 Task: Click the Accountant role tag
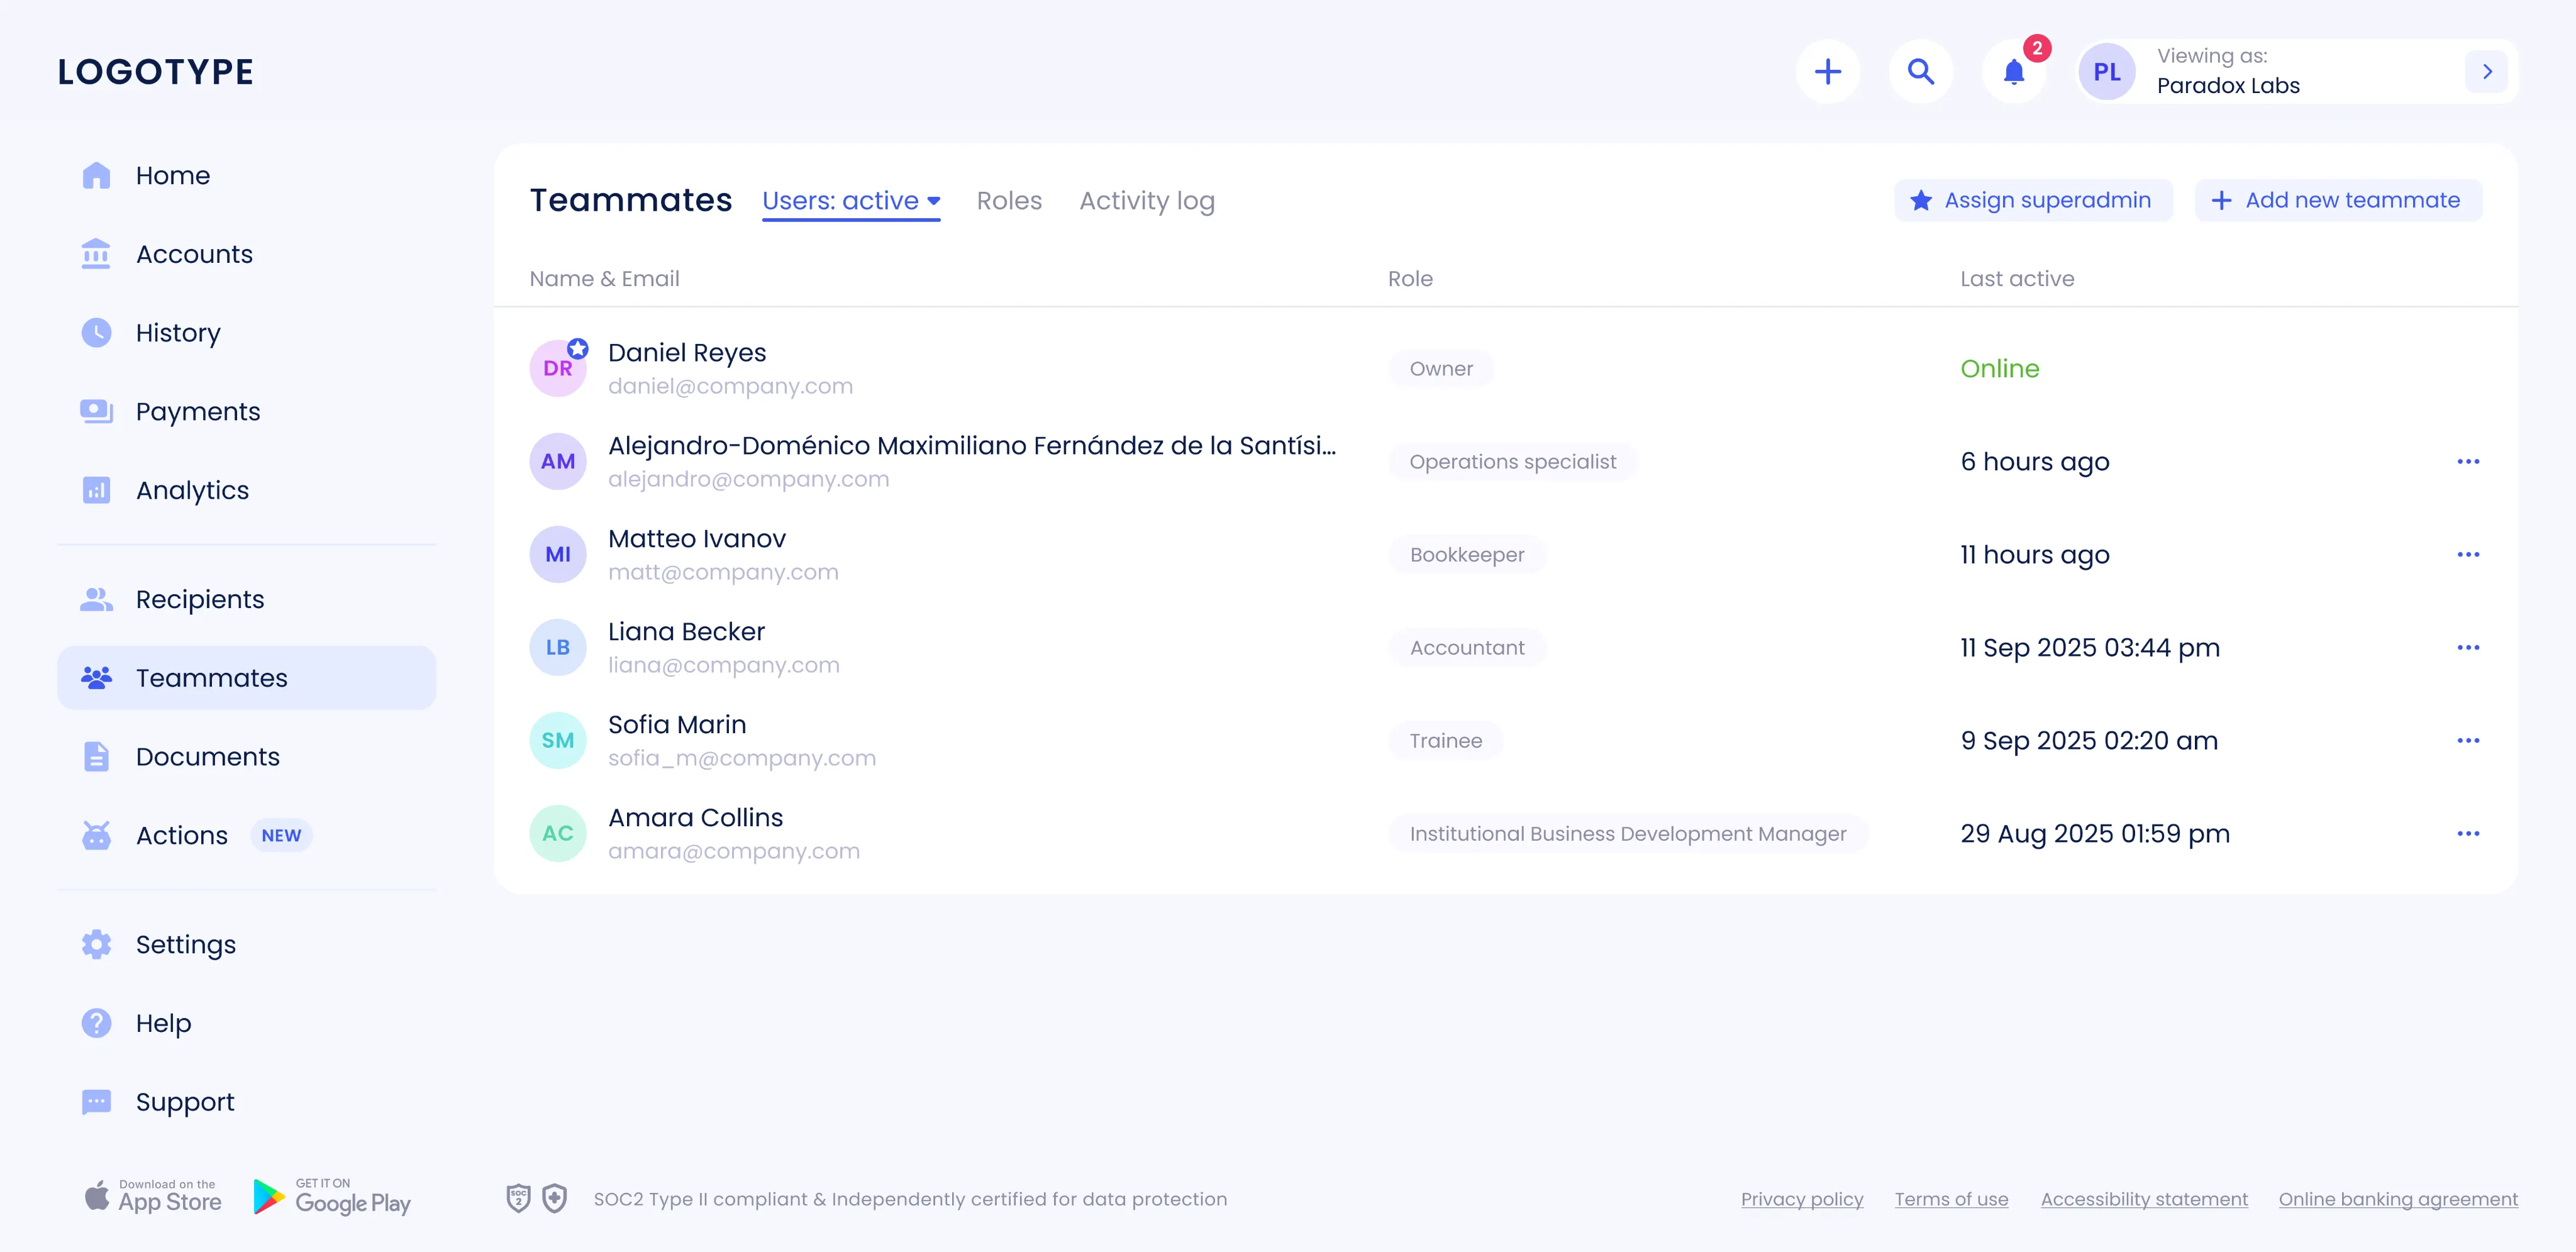[1467, 647]
